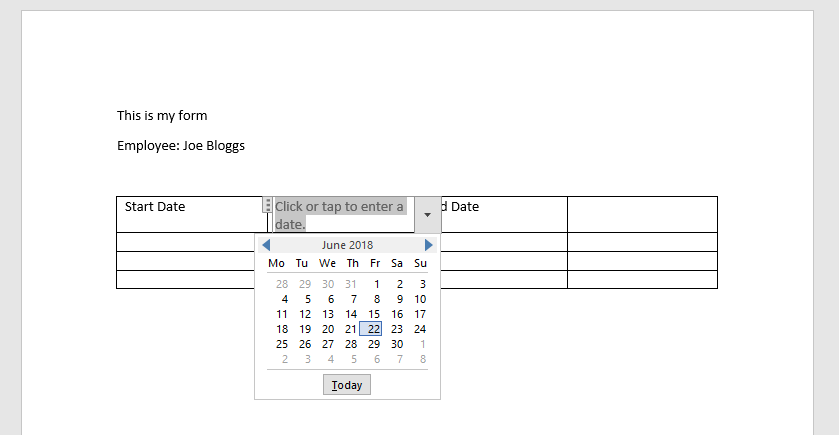The width and height of the screenshot is (839, 435).
Task: Go to next month in calendar
Action: coord(429,245)
